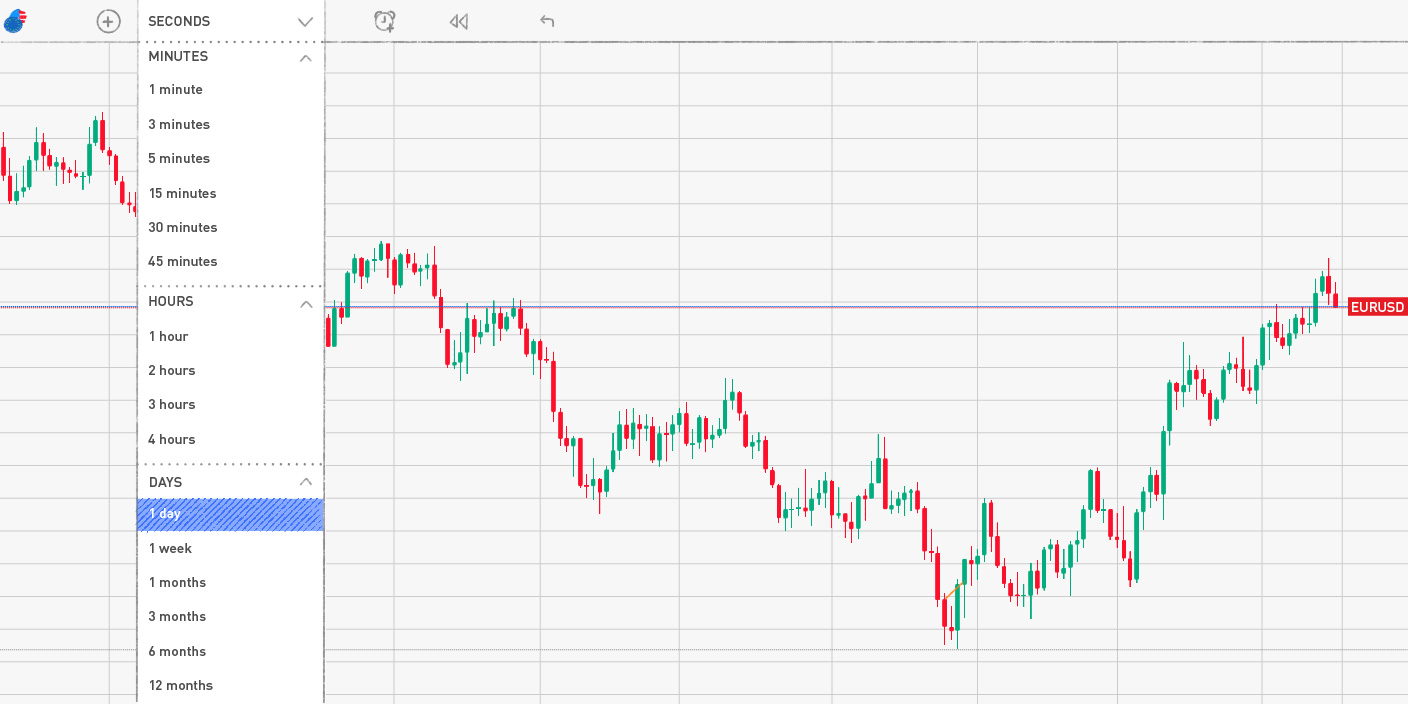
Task: Click the broker logo icon
Action: pyautogui.click(x=14, y=19)
